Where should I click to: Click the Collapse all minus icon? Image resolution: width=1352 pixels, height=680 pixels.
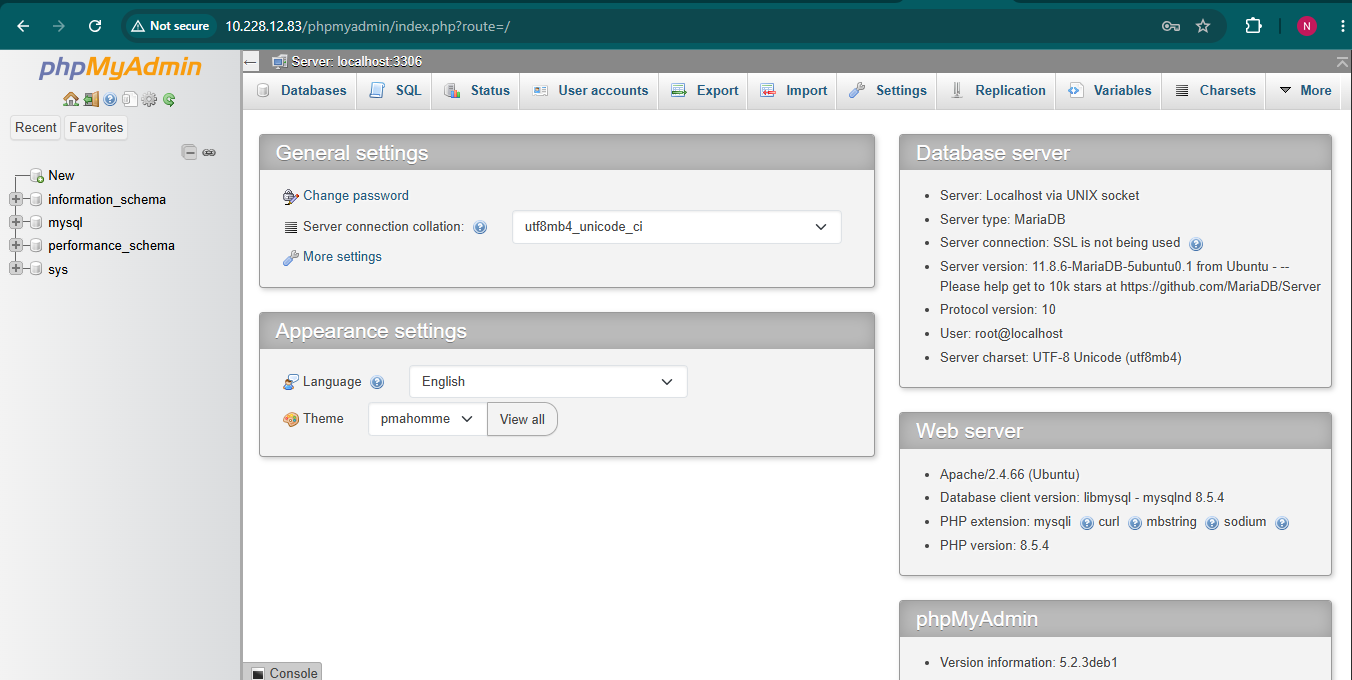[189, 152]
